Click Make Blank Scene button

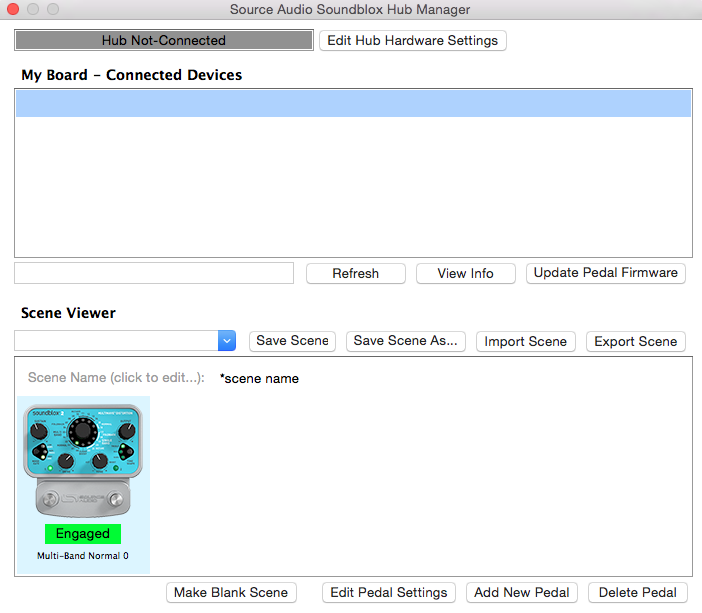pos(231,593)
